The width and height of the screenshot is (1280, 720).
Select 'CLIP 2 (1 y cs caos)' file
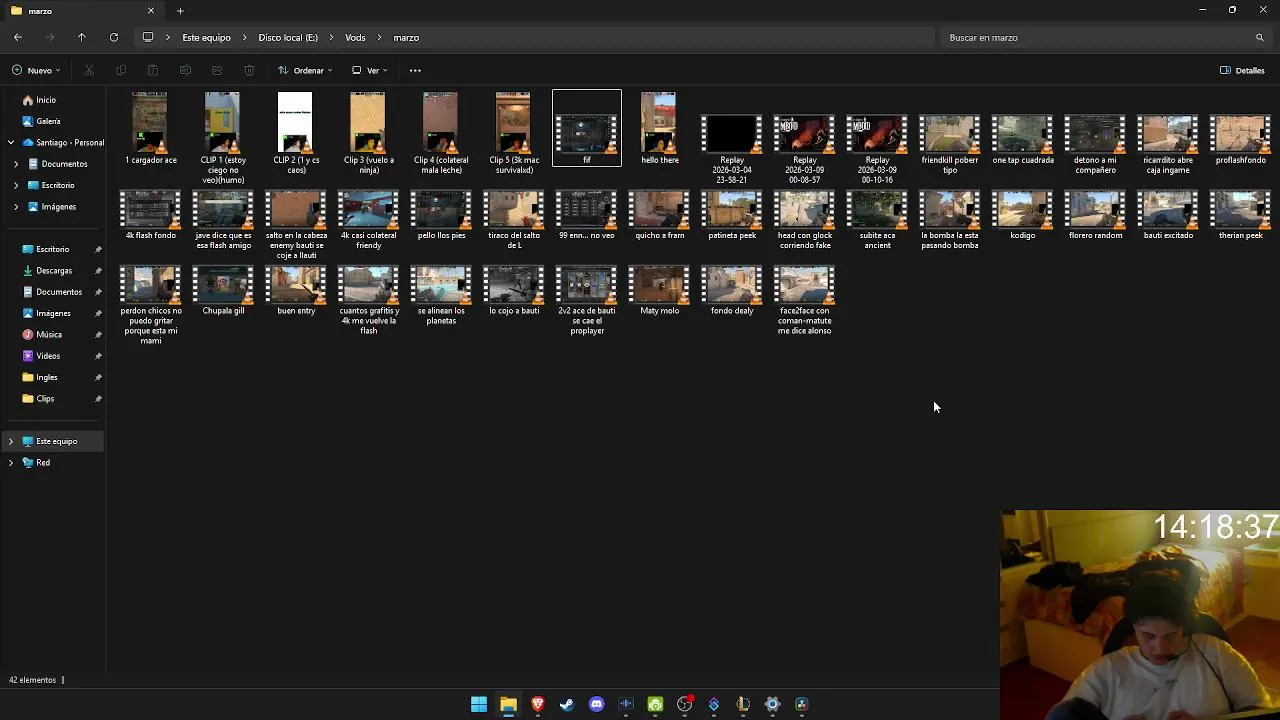tap(296, 135)
